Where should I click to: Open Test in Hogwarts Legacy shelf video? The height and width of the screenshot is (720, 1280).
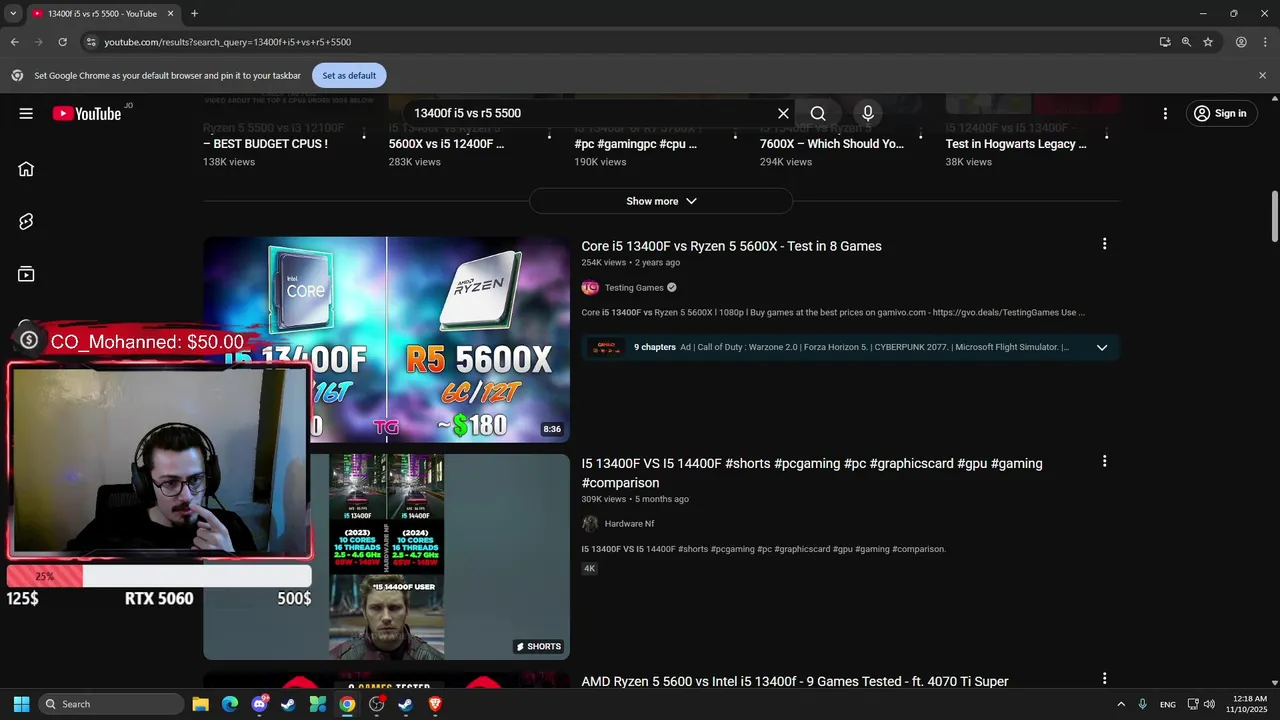point(1016,144)
